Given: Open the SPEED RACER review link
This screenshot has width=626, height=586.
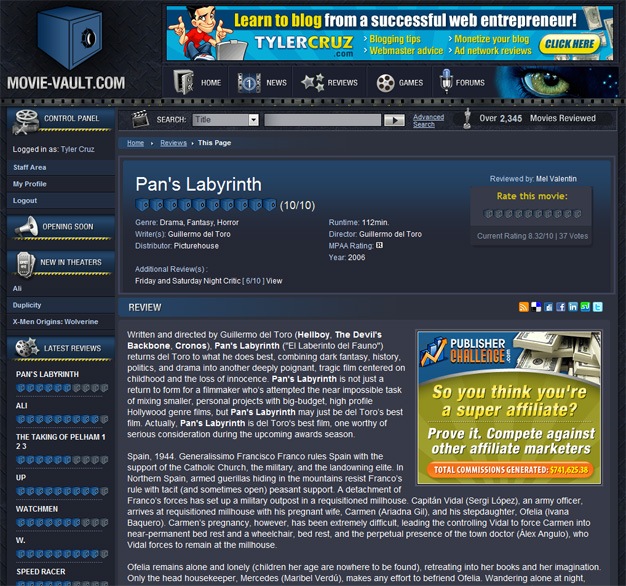Looking at the screenshot, I should click(x=41, y=572).
